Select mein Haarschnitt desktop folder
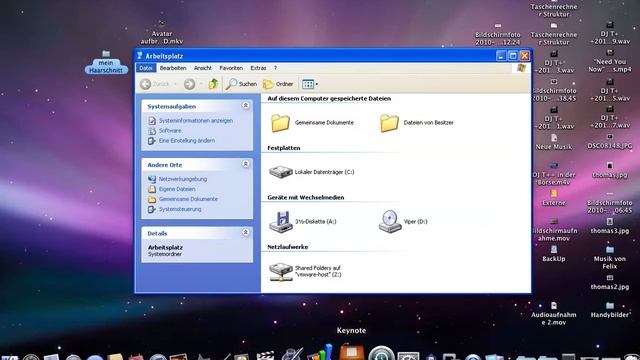Viewport: 640px width, 360px height. point(106,62)
